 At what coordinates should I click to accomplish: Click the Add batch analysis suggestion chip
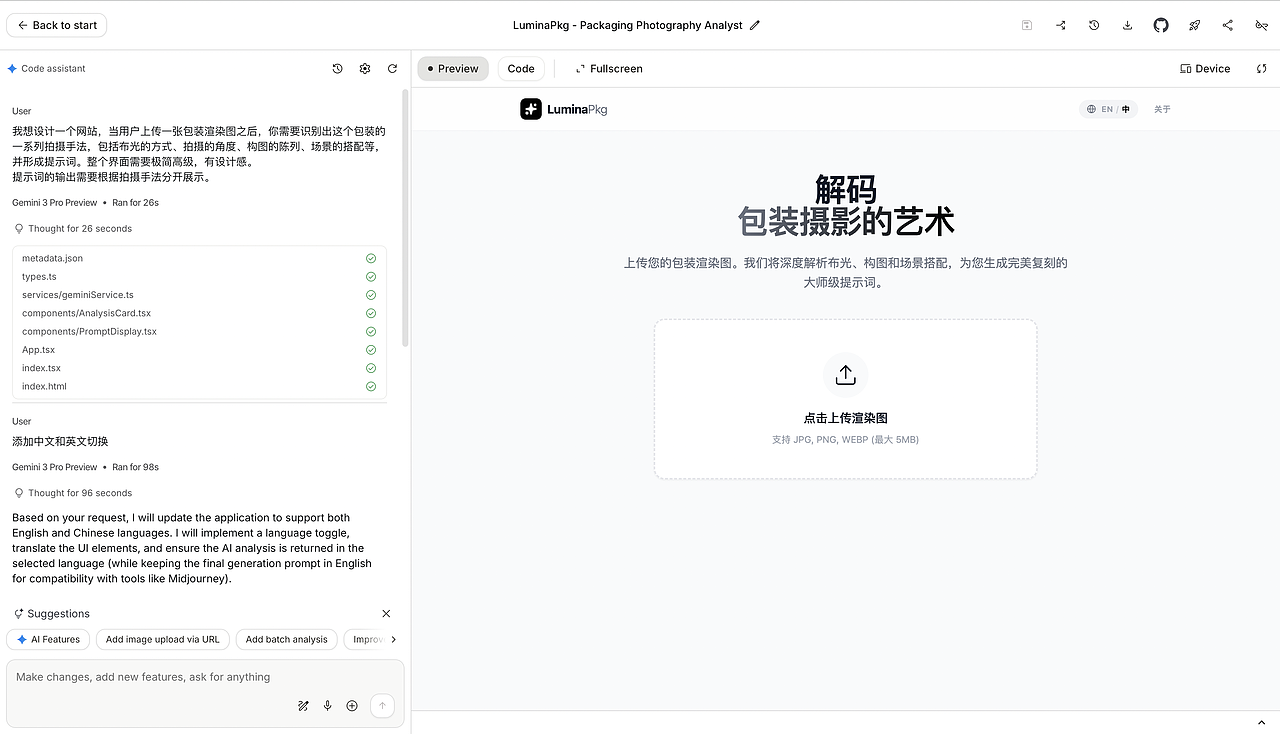[286, 639]
